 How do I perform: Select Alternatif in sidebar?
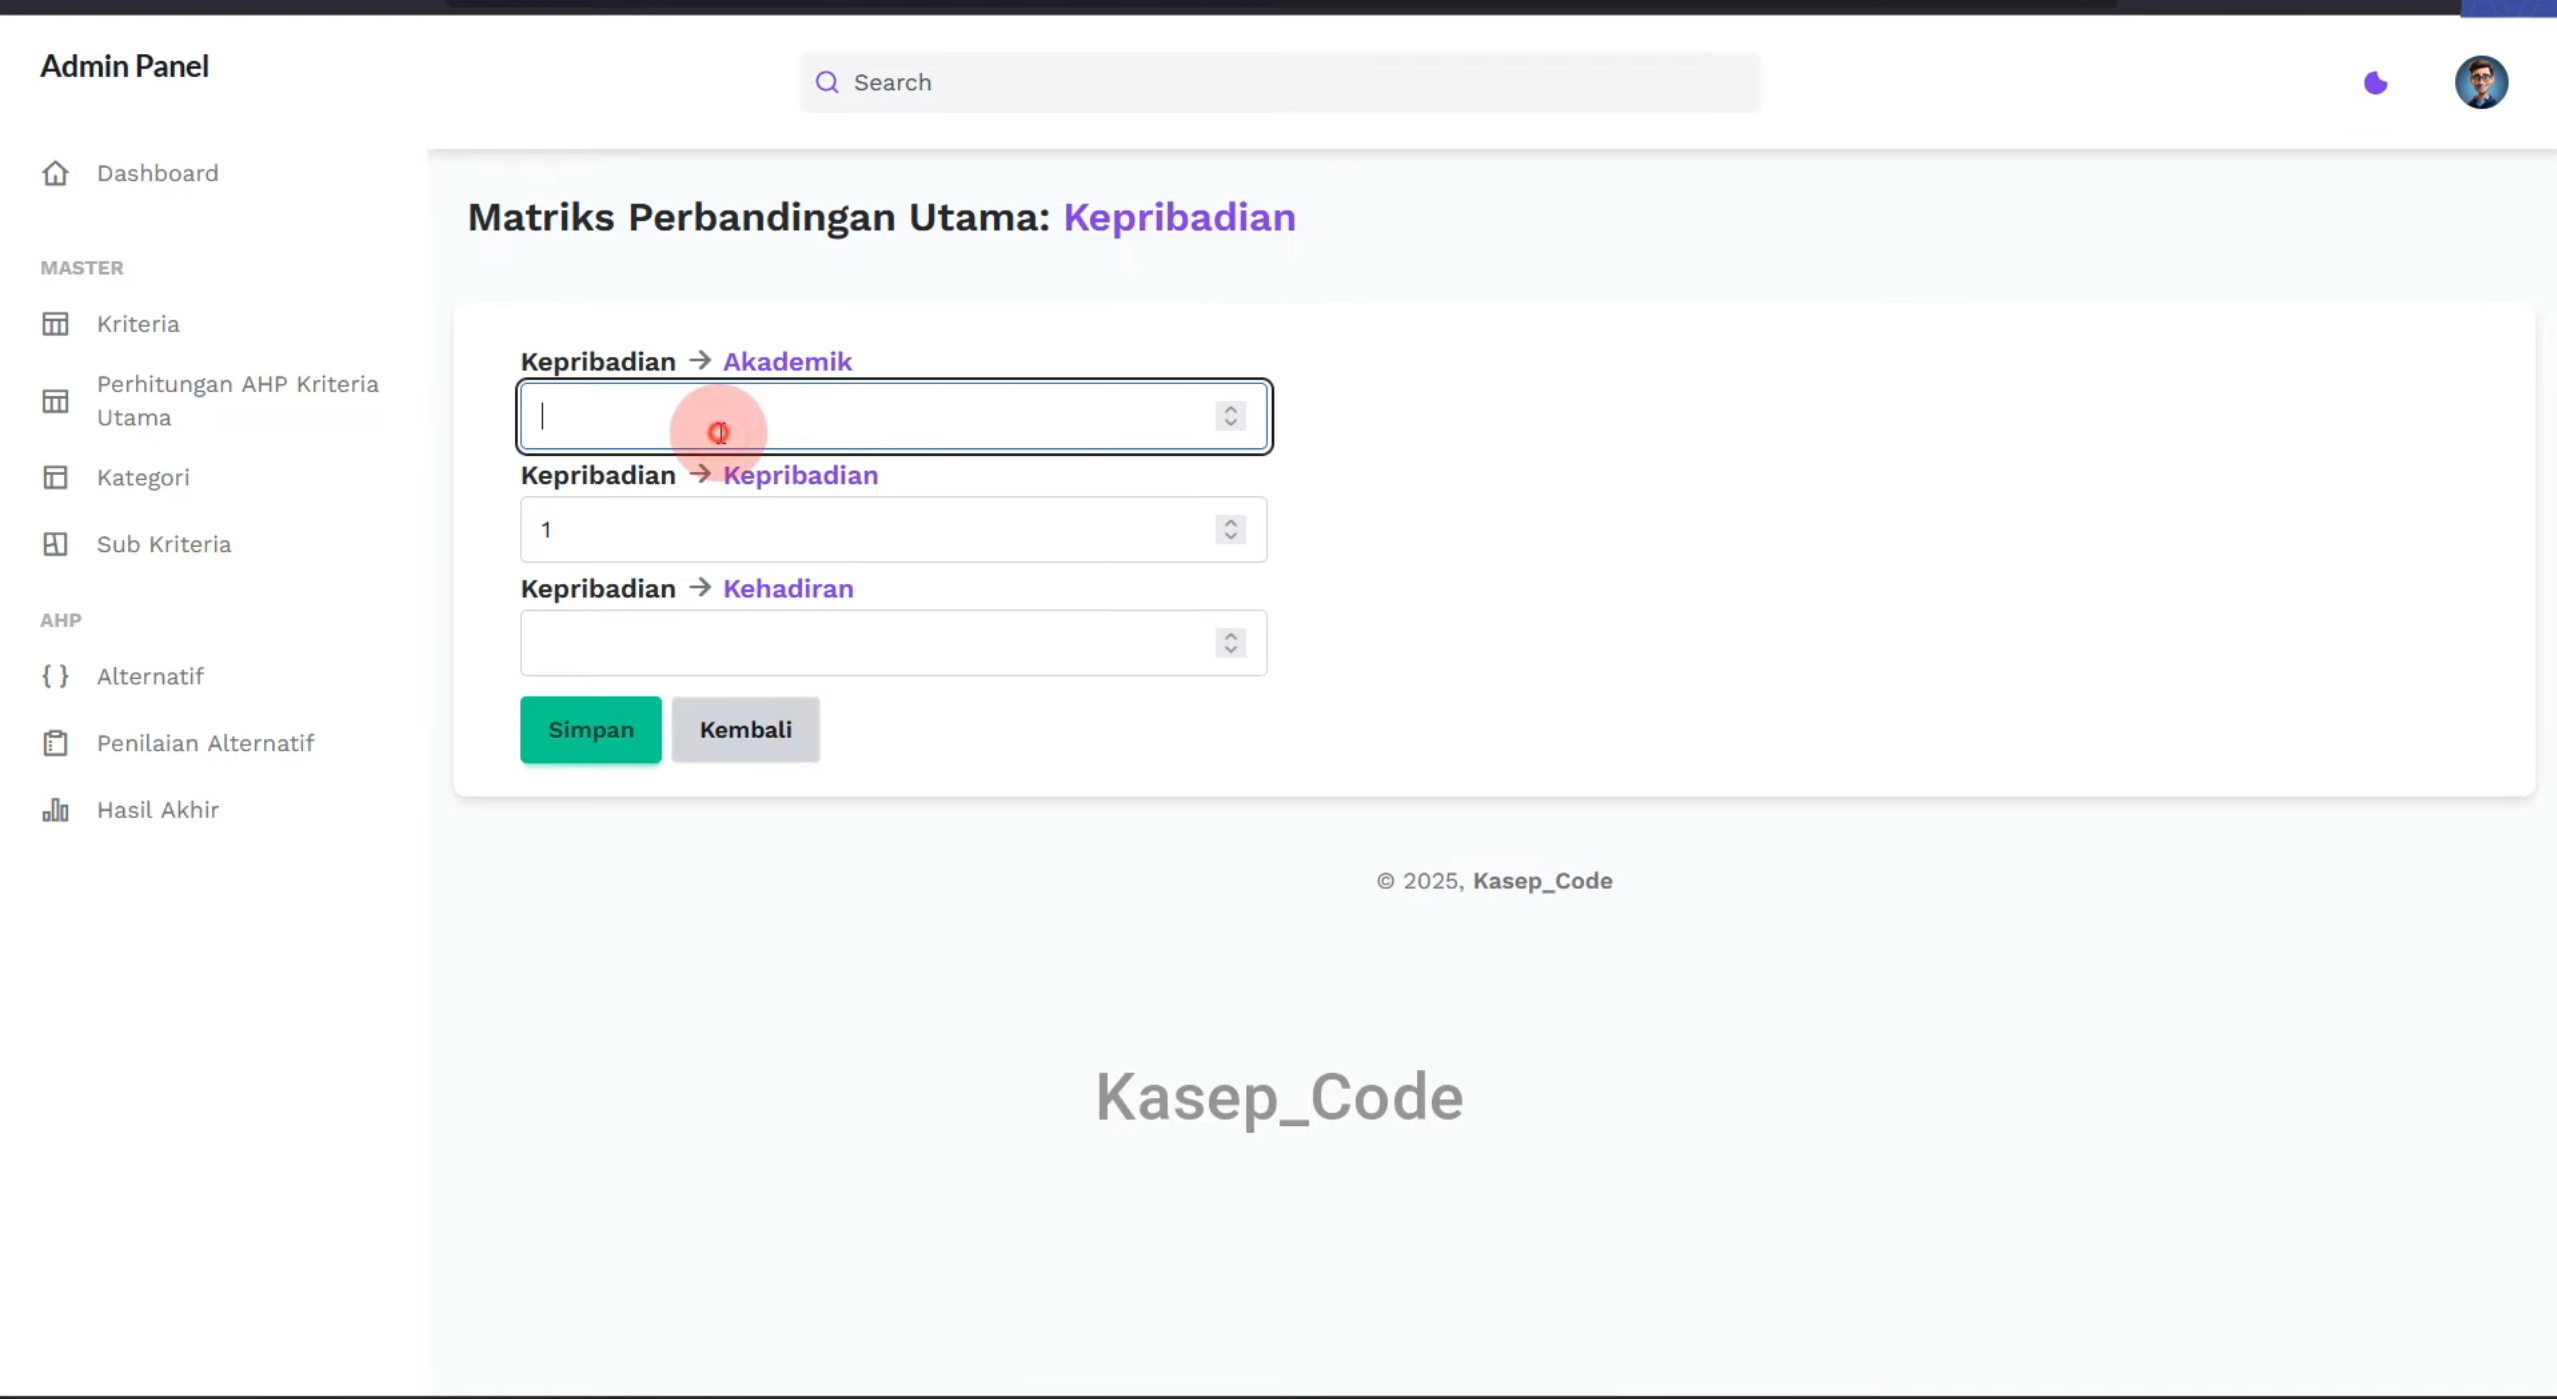[x=150, y=676]
